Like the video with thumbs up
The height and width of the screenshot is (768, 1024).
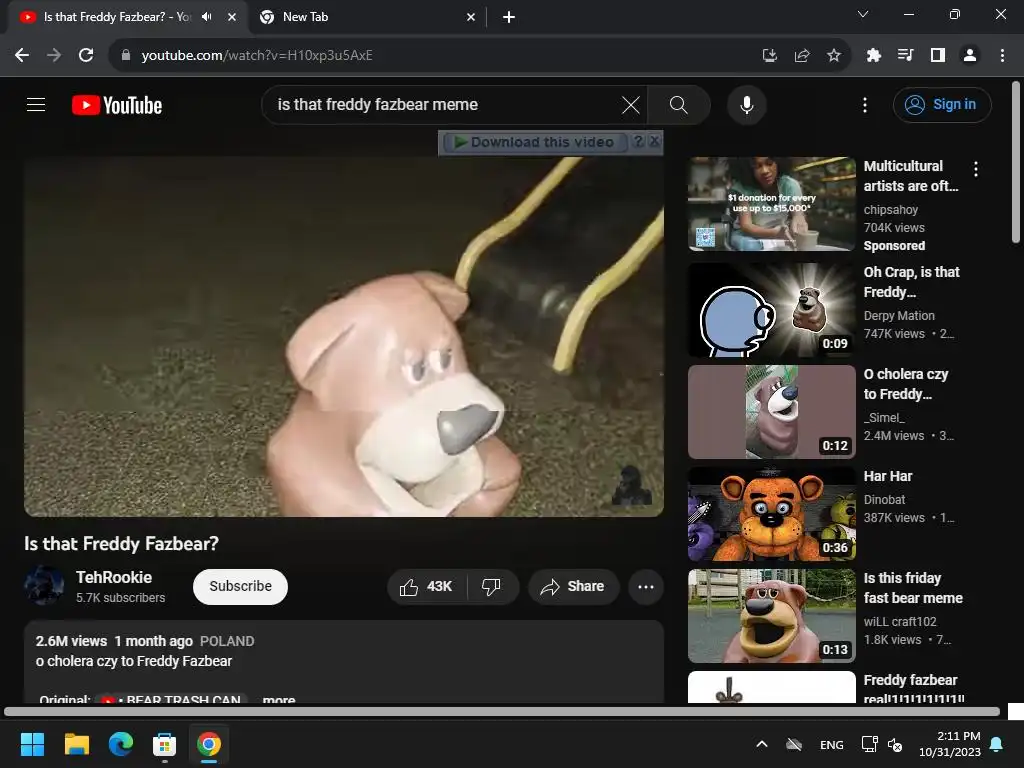click(x=427, y=586)
